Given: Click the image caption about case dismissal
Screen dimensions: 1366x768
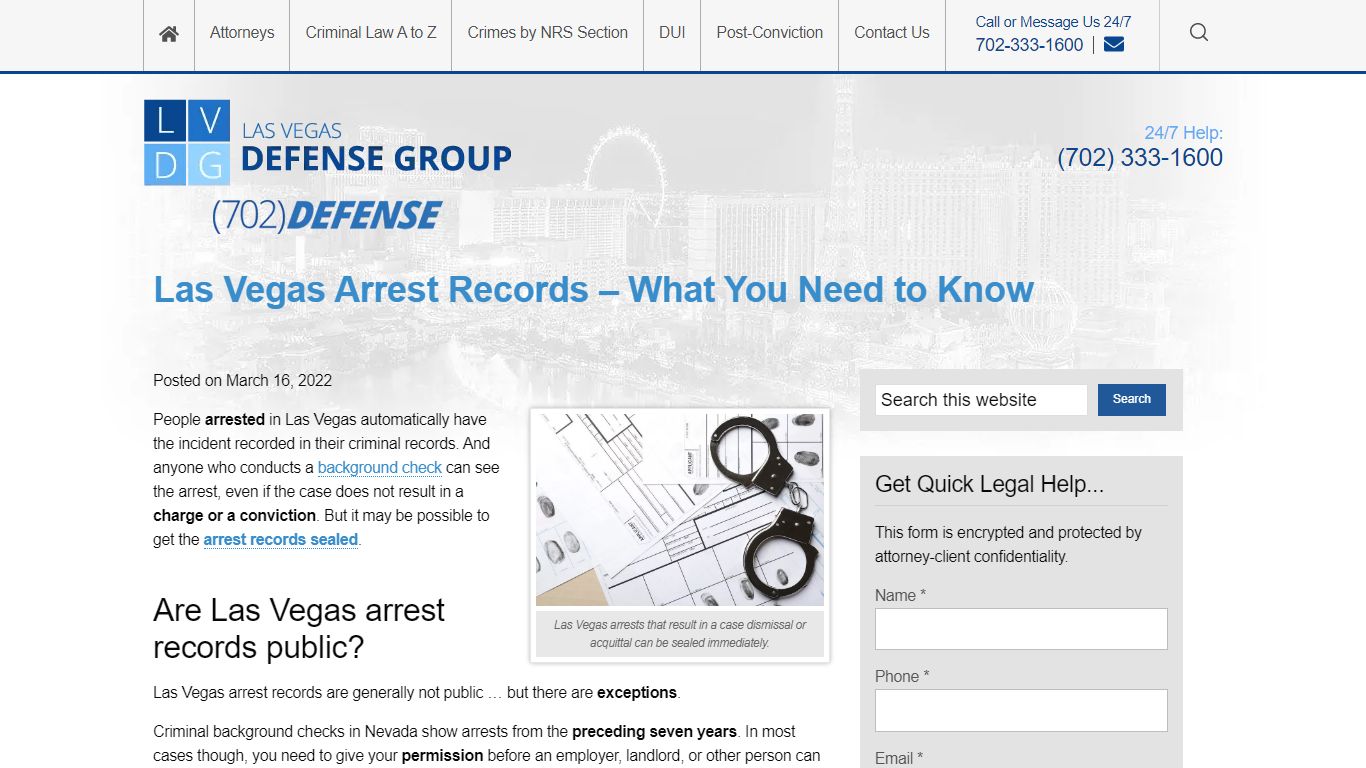Looking at the screenshot, I should coord(680,633).
